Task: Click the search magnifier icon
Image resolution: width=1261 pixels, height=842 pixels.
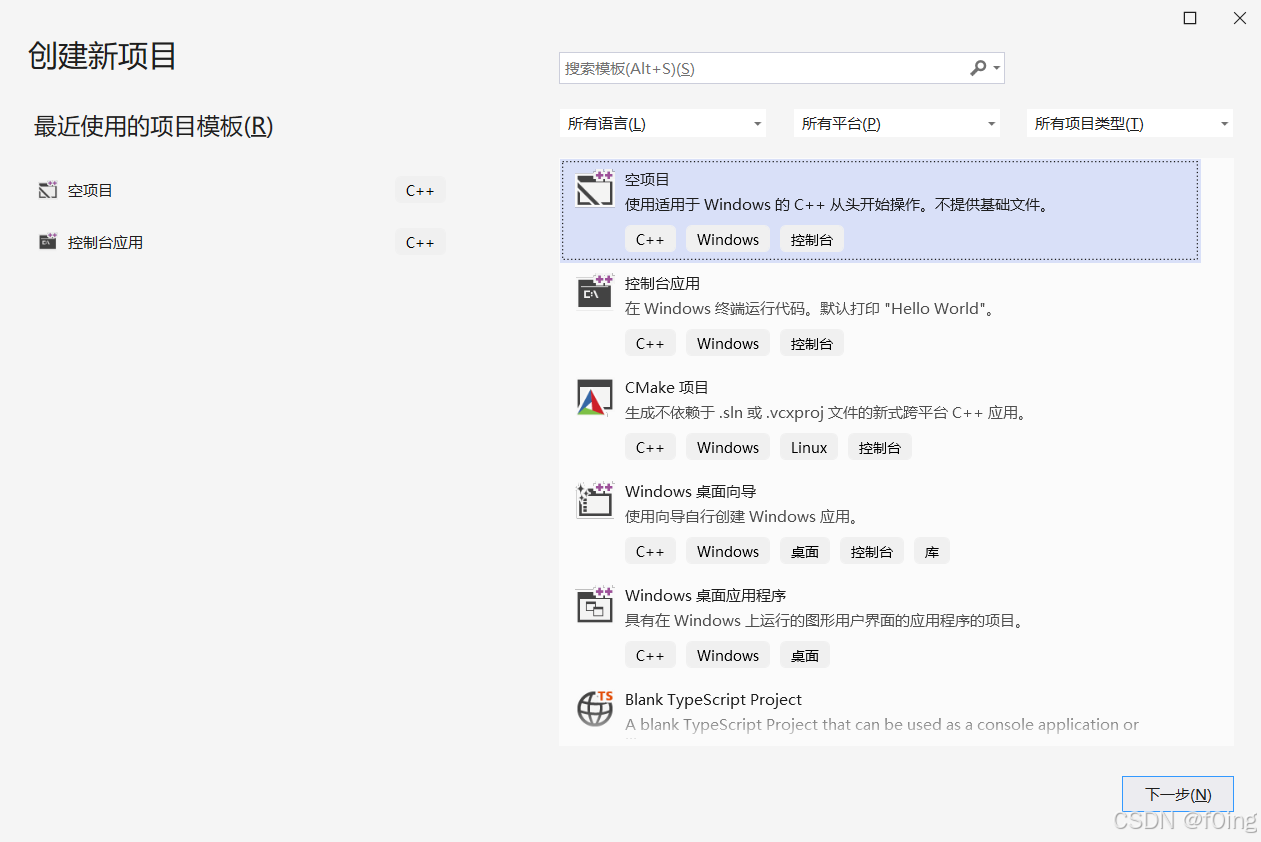Action: click(x=977, y=68)
